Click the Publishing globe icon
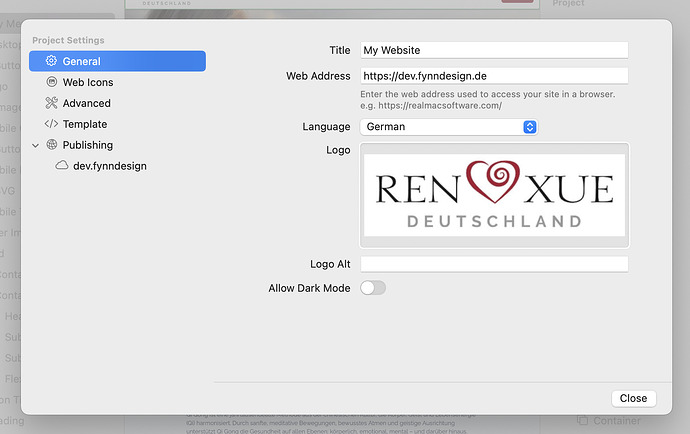The image size is (690, 434). point(51,144)
